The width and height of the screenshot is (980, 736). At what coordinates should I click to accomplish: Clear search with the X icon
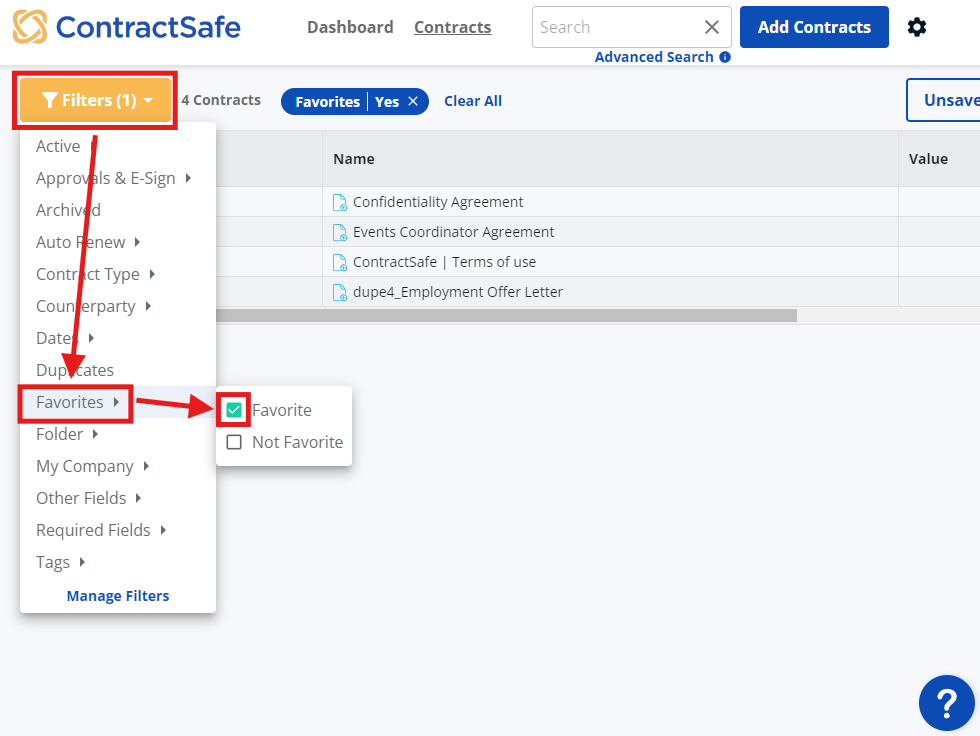[711, 27]
